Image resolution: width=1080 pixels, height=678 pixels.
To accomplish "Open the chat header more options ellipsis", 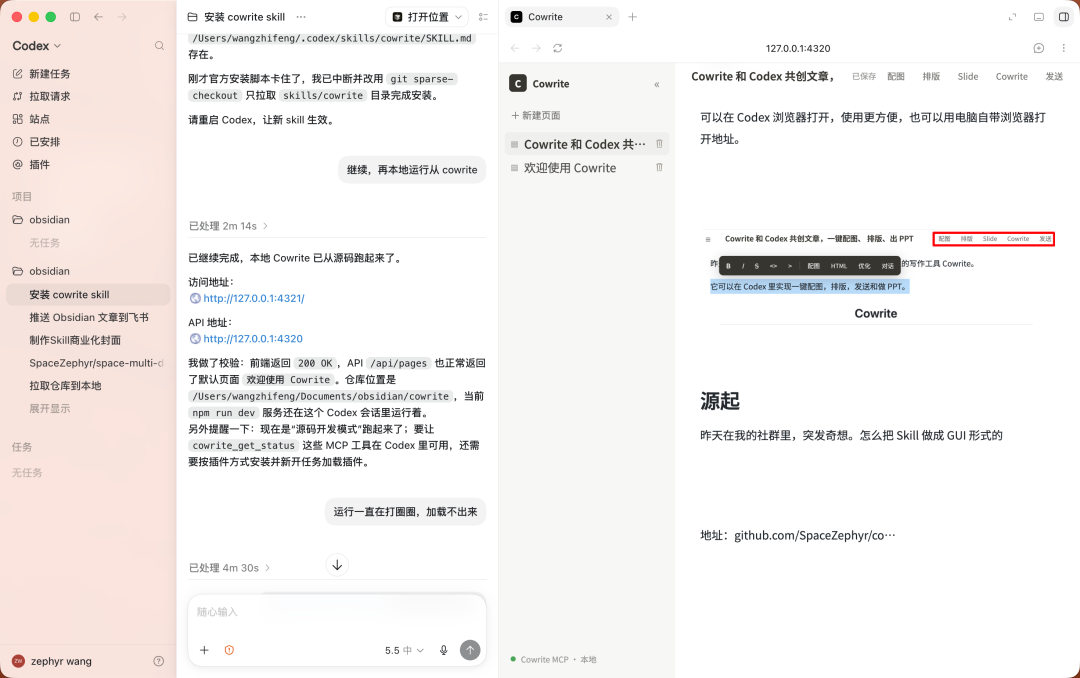I will (301, 17).
